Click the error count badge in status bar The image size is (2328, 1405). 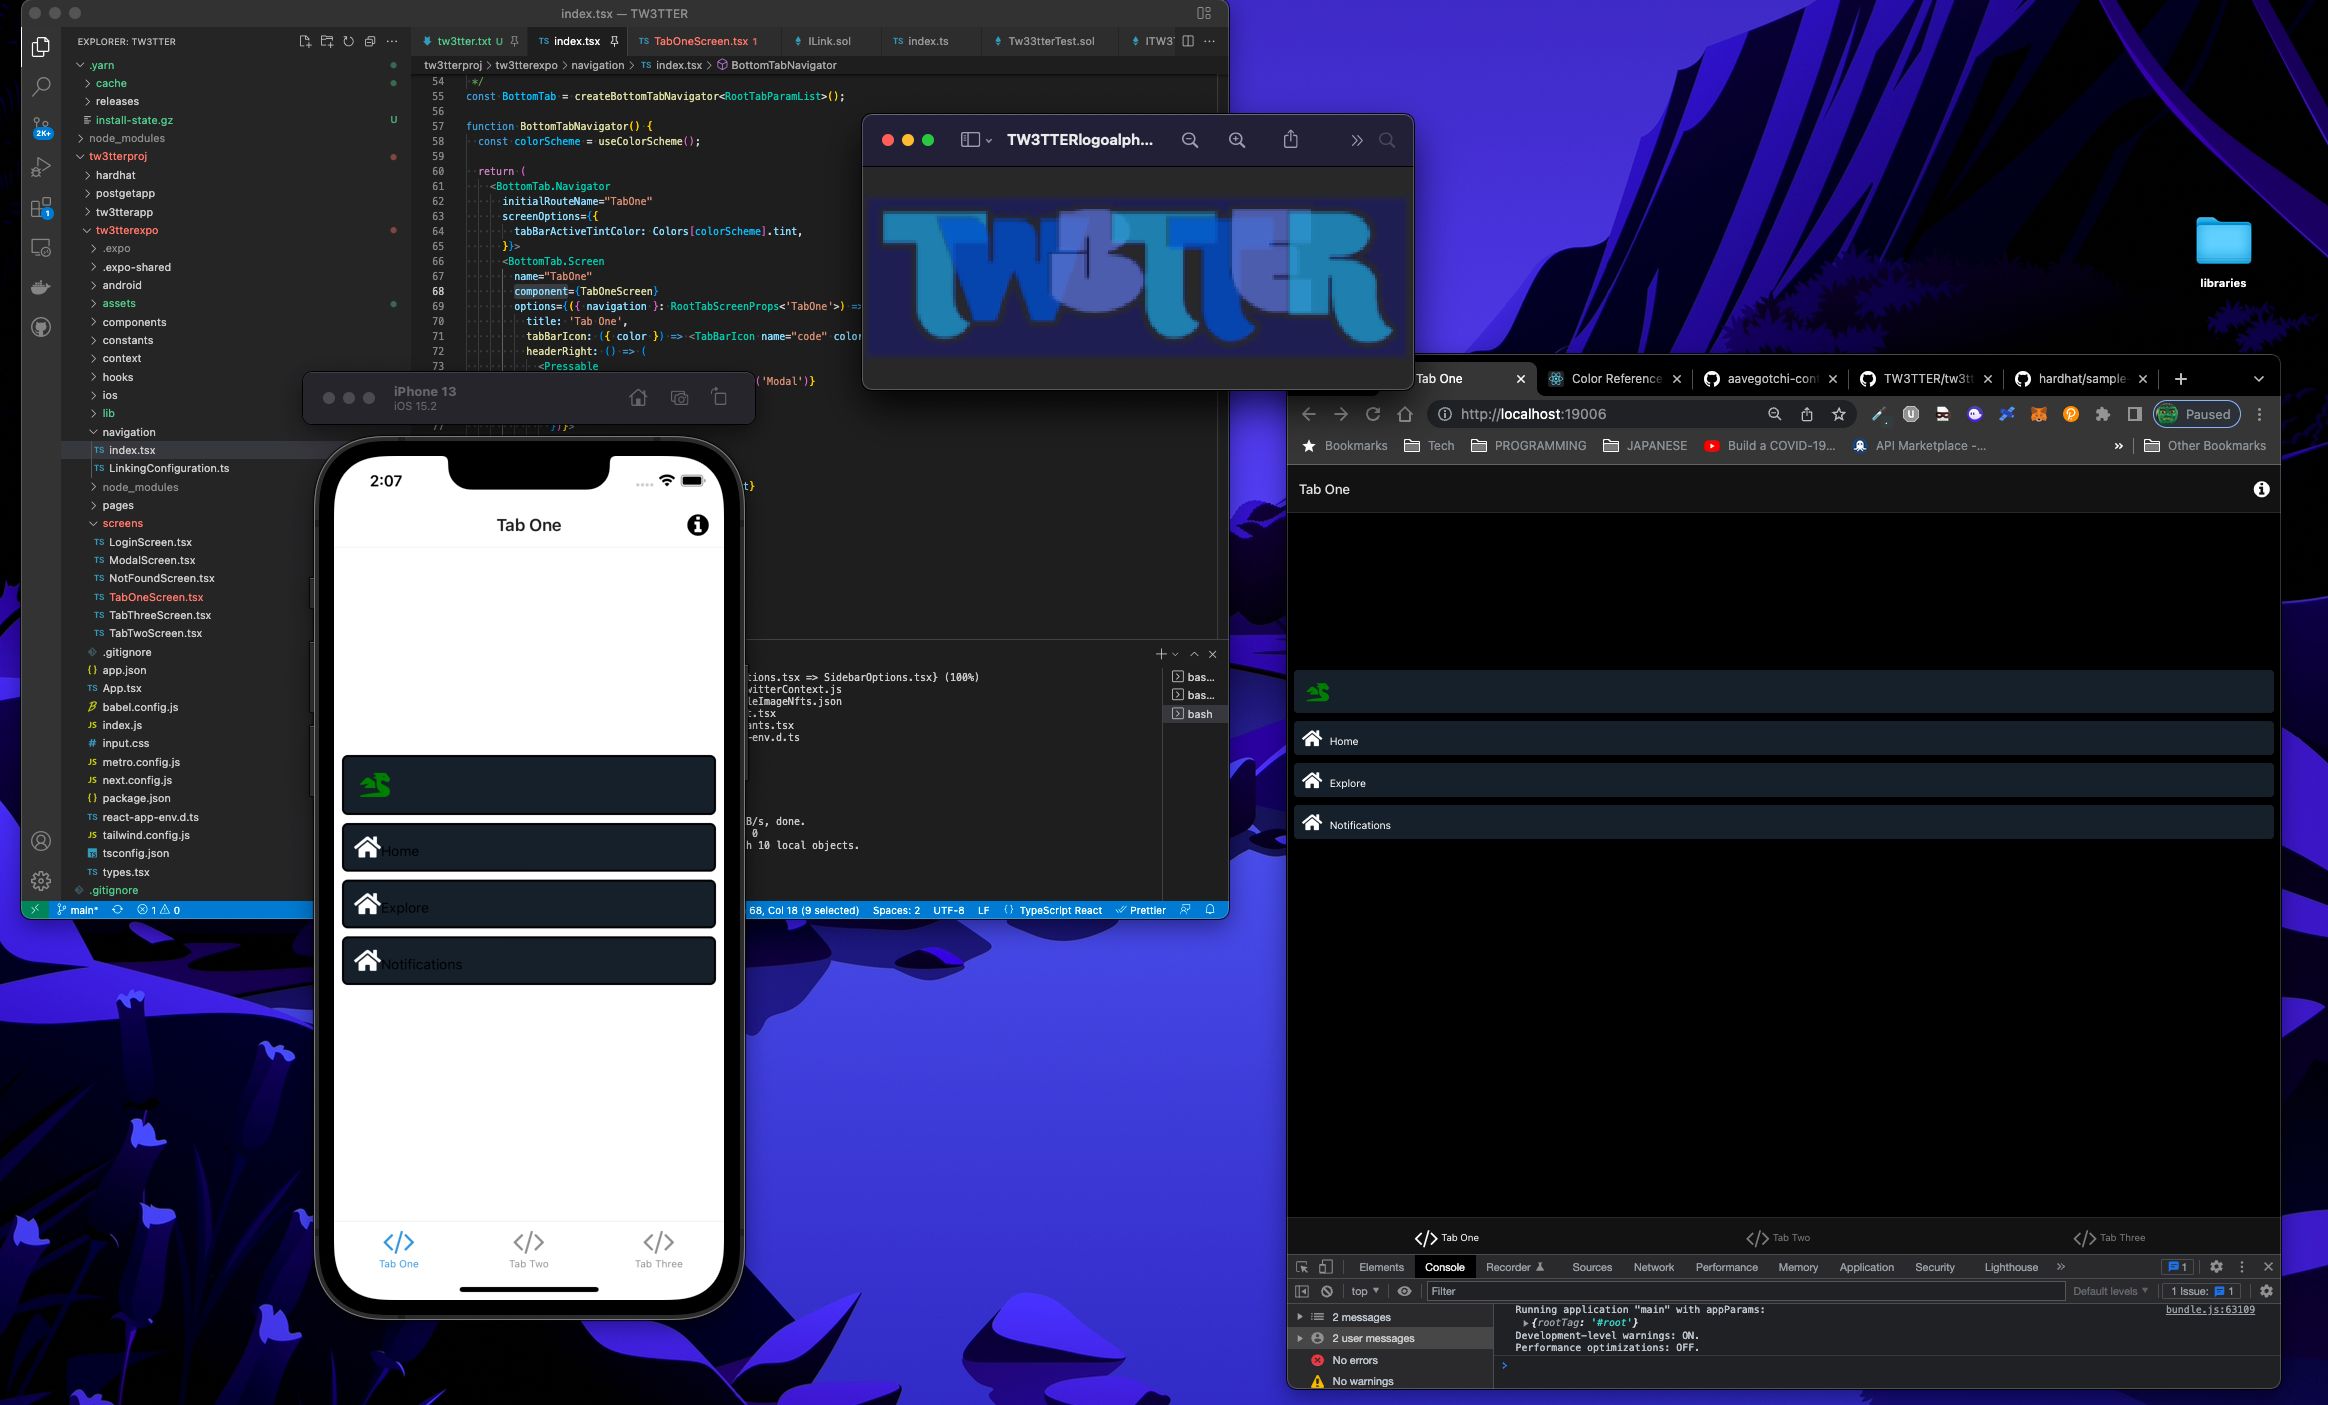[x=160, y=910]
